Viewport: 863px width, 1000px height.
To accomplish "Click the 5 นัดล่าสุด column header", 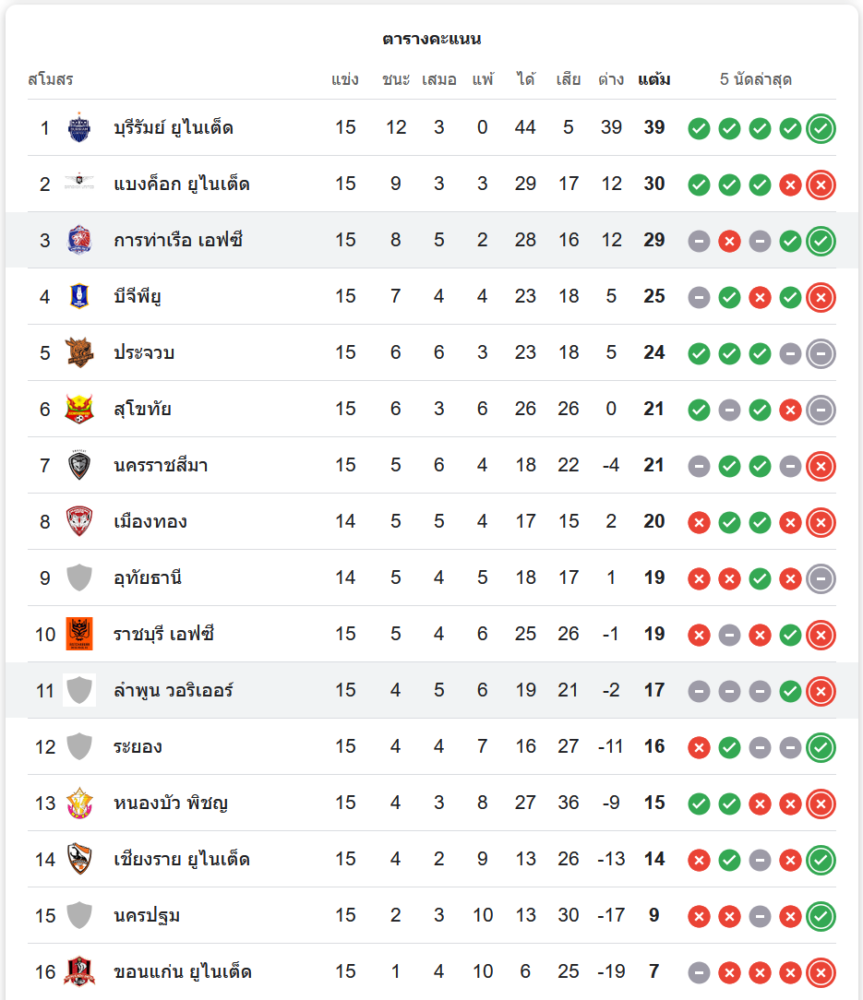I will 756,79.
